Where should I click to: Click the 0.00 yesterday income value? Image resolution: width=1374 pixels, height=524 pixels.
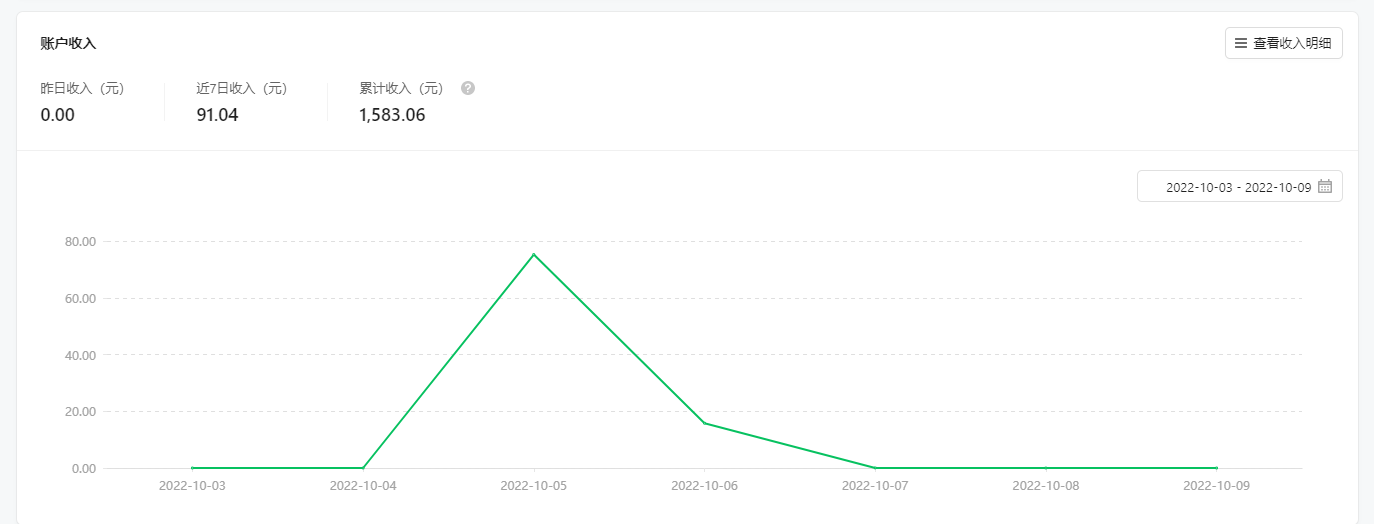(57, 115)
